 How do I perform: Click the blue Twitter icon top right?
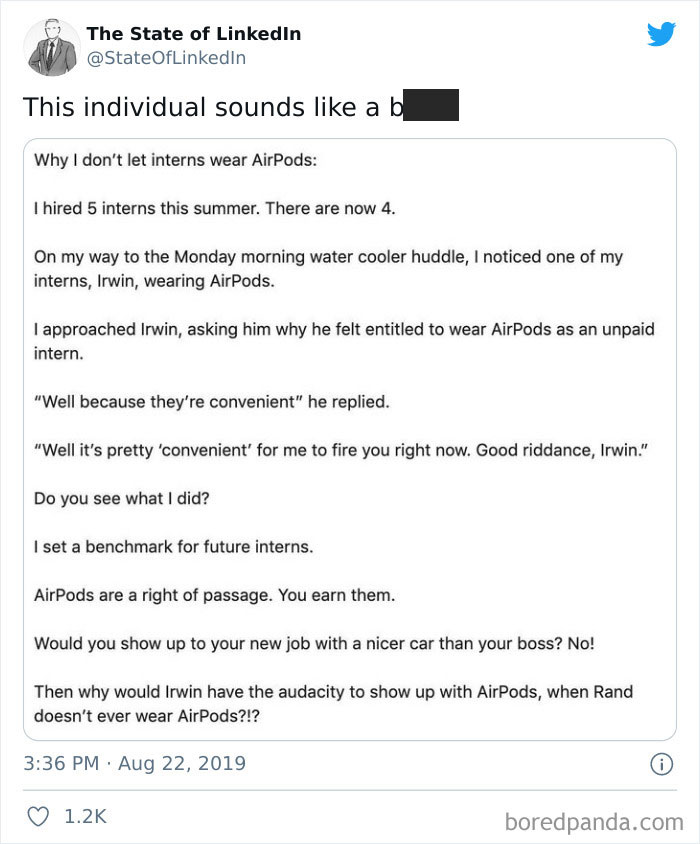[662, 34]
